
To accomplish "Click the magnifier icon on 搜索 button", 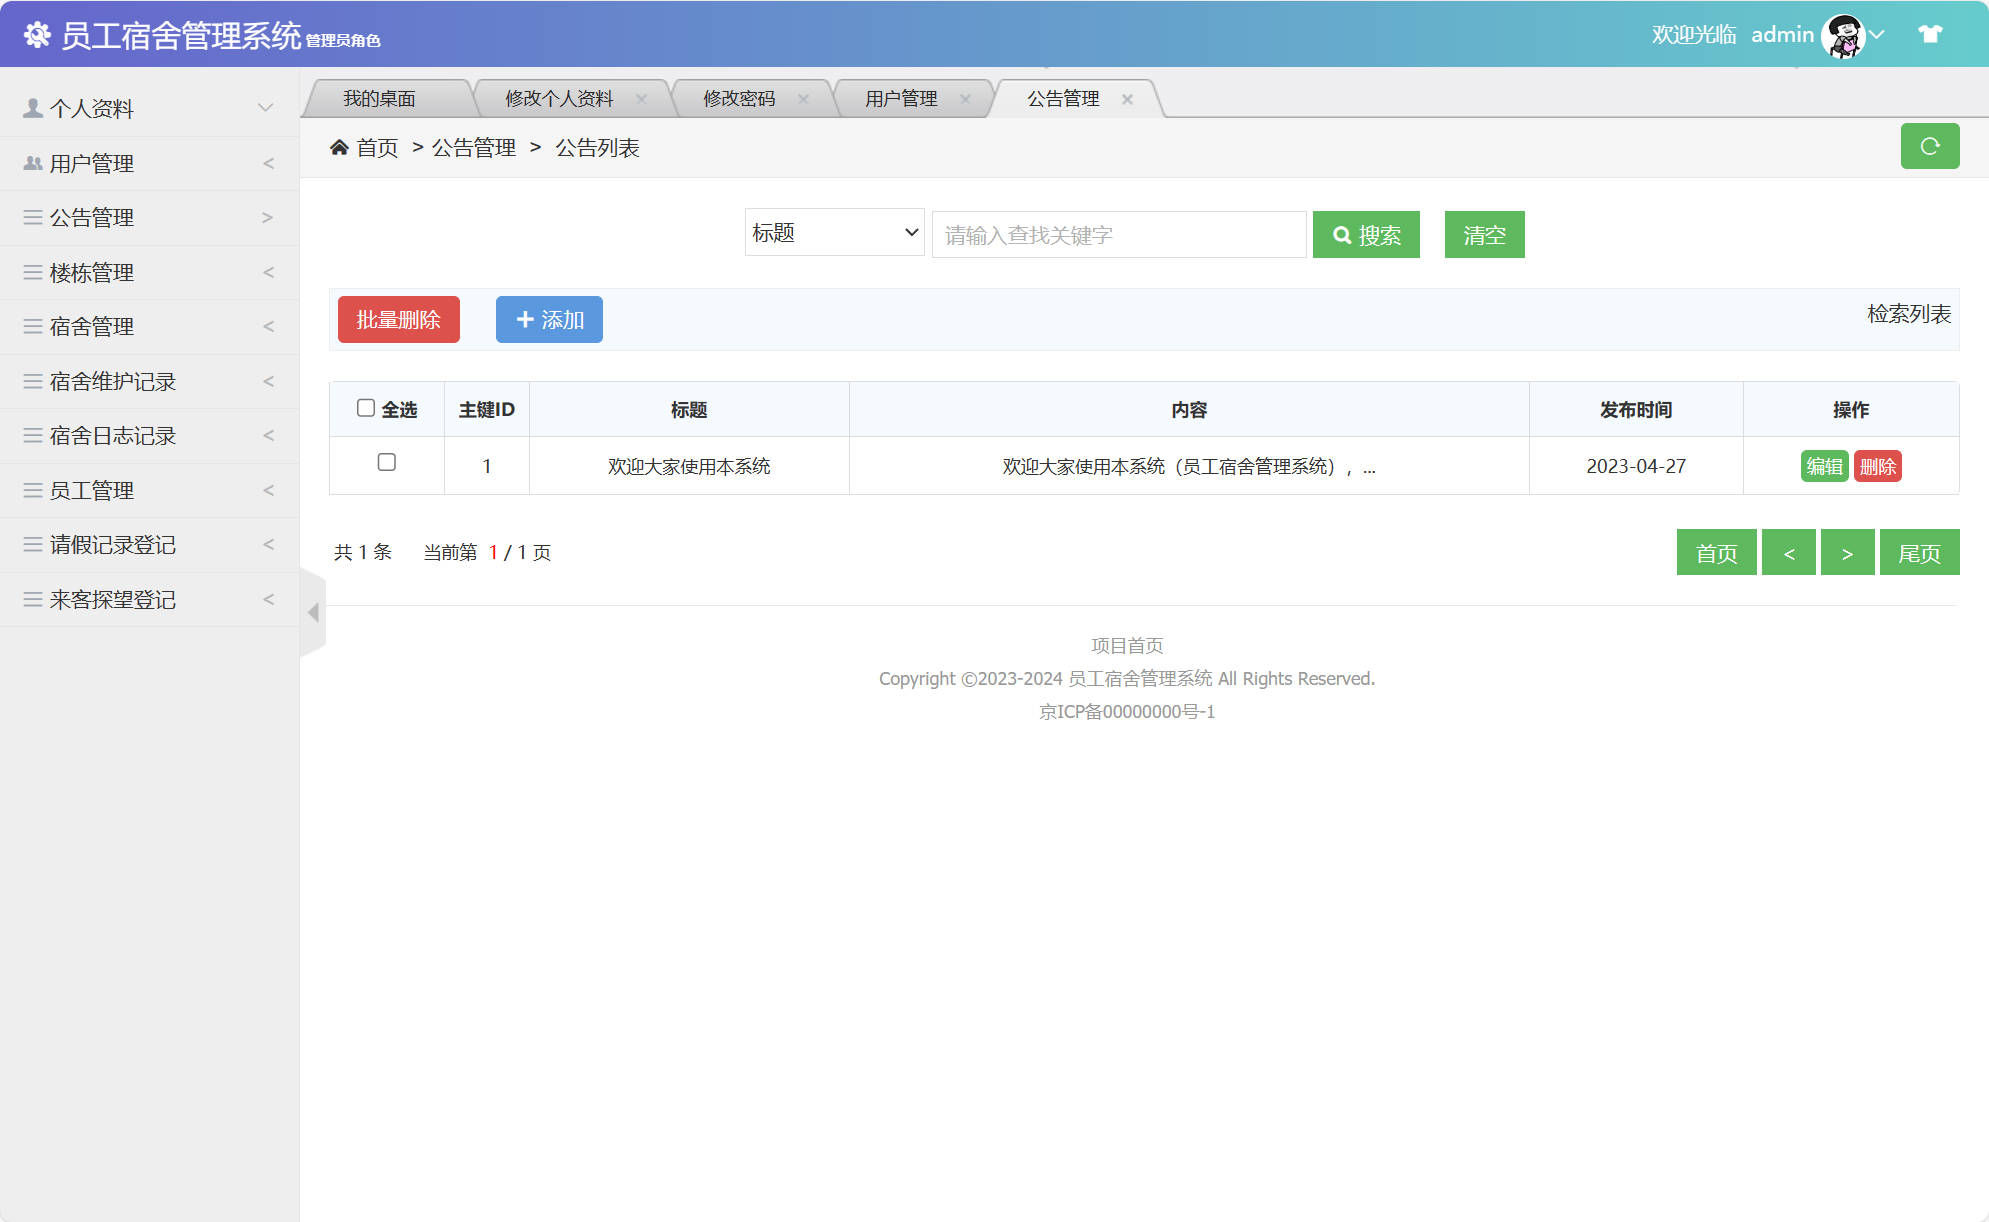I will coord(1343,235).
